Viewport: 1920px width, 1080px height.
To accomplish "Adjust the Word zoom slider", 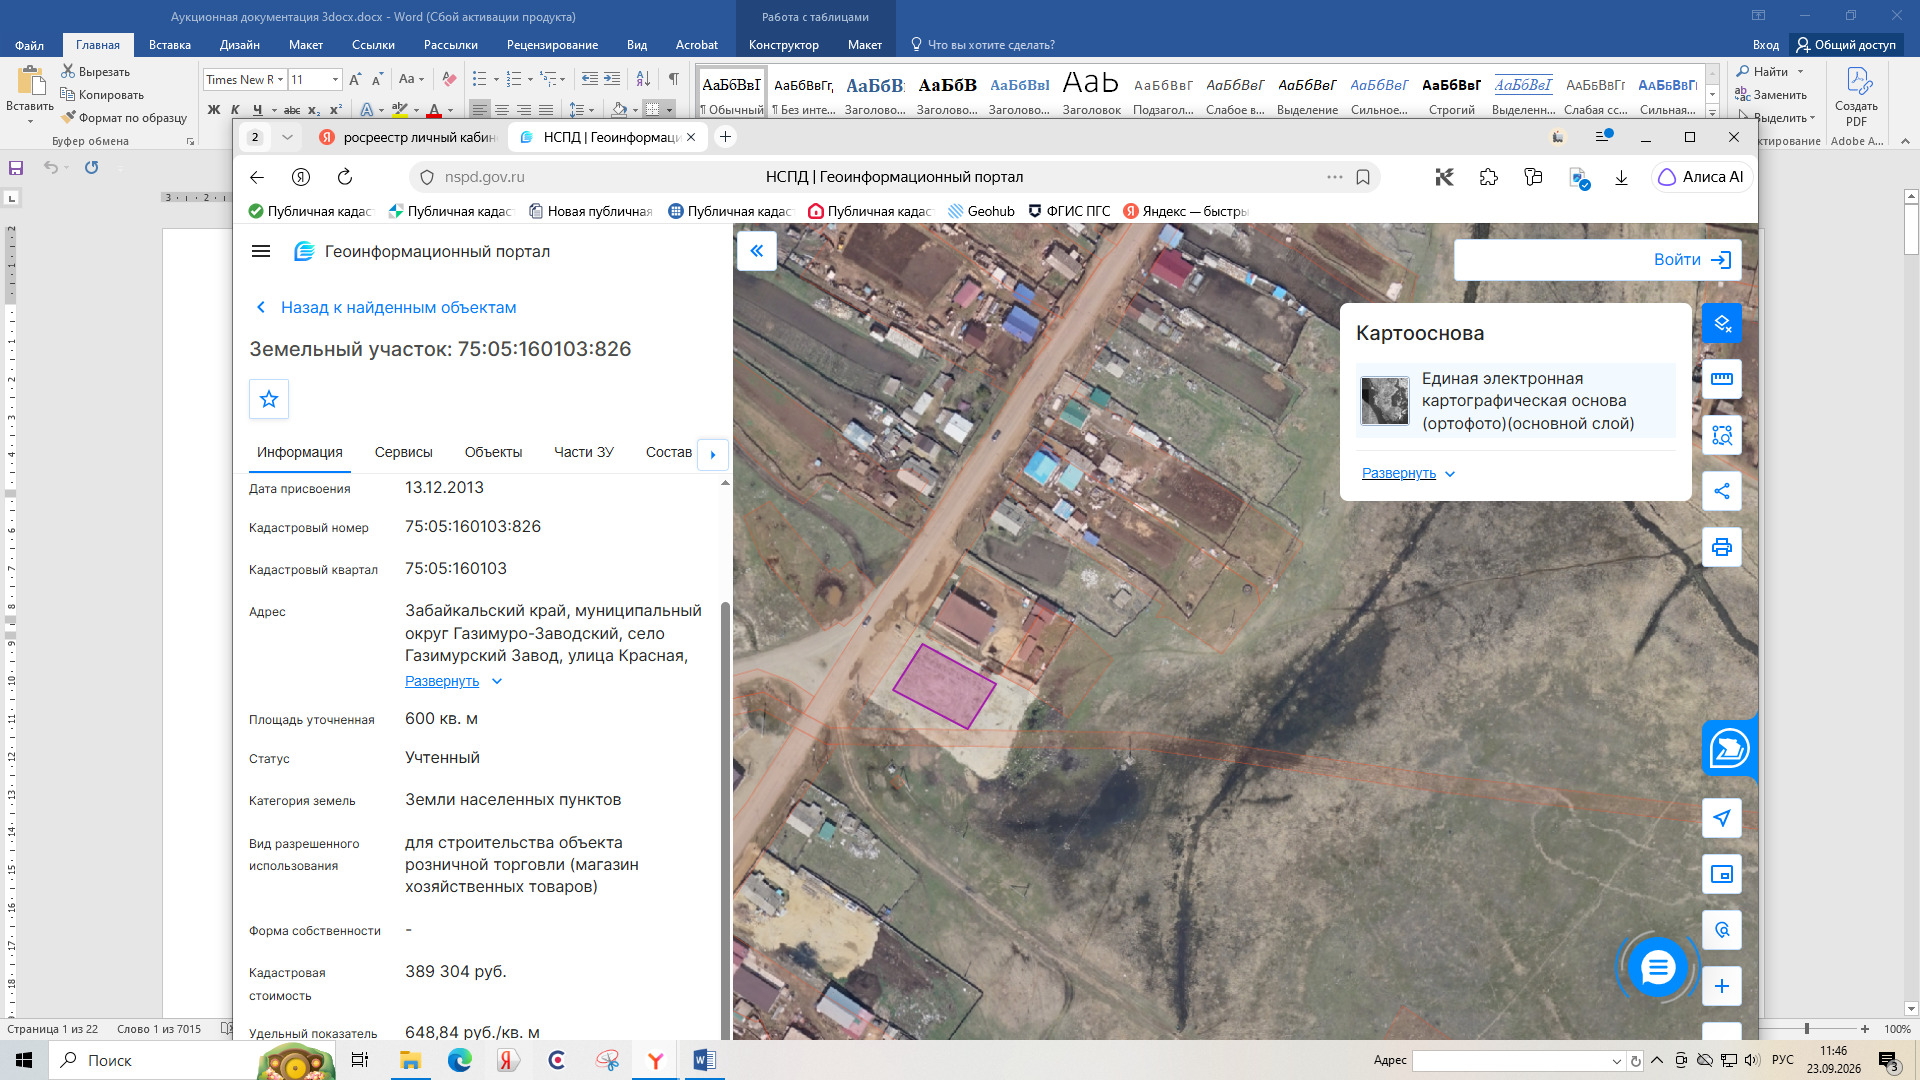I will pyautogui.click(x=1806, y=1029).
